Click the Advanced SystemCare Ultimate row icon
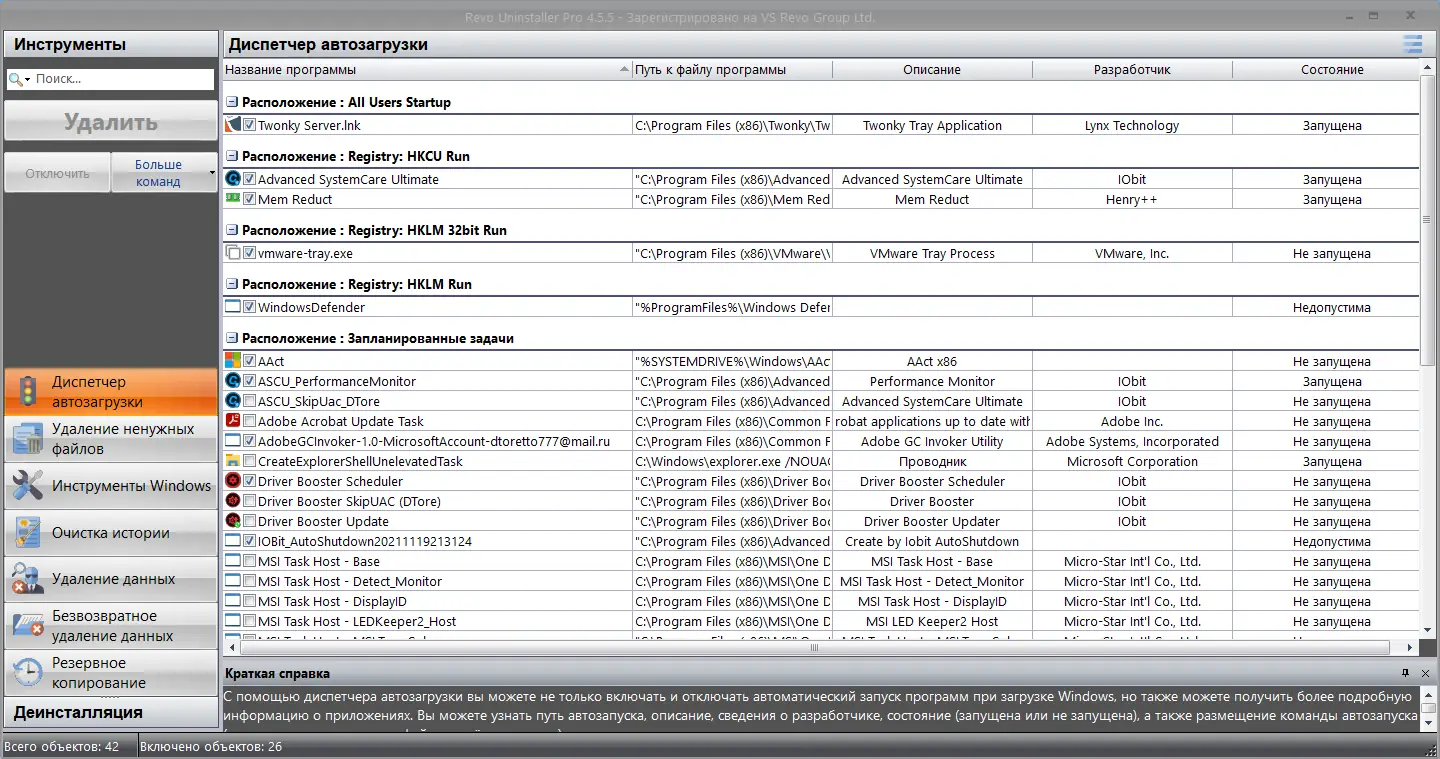 point(233,179)
